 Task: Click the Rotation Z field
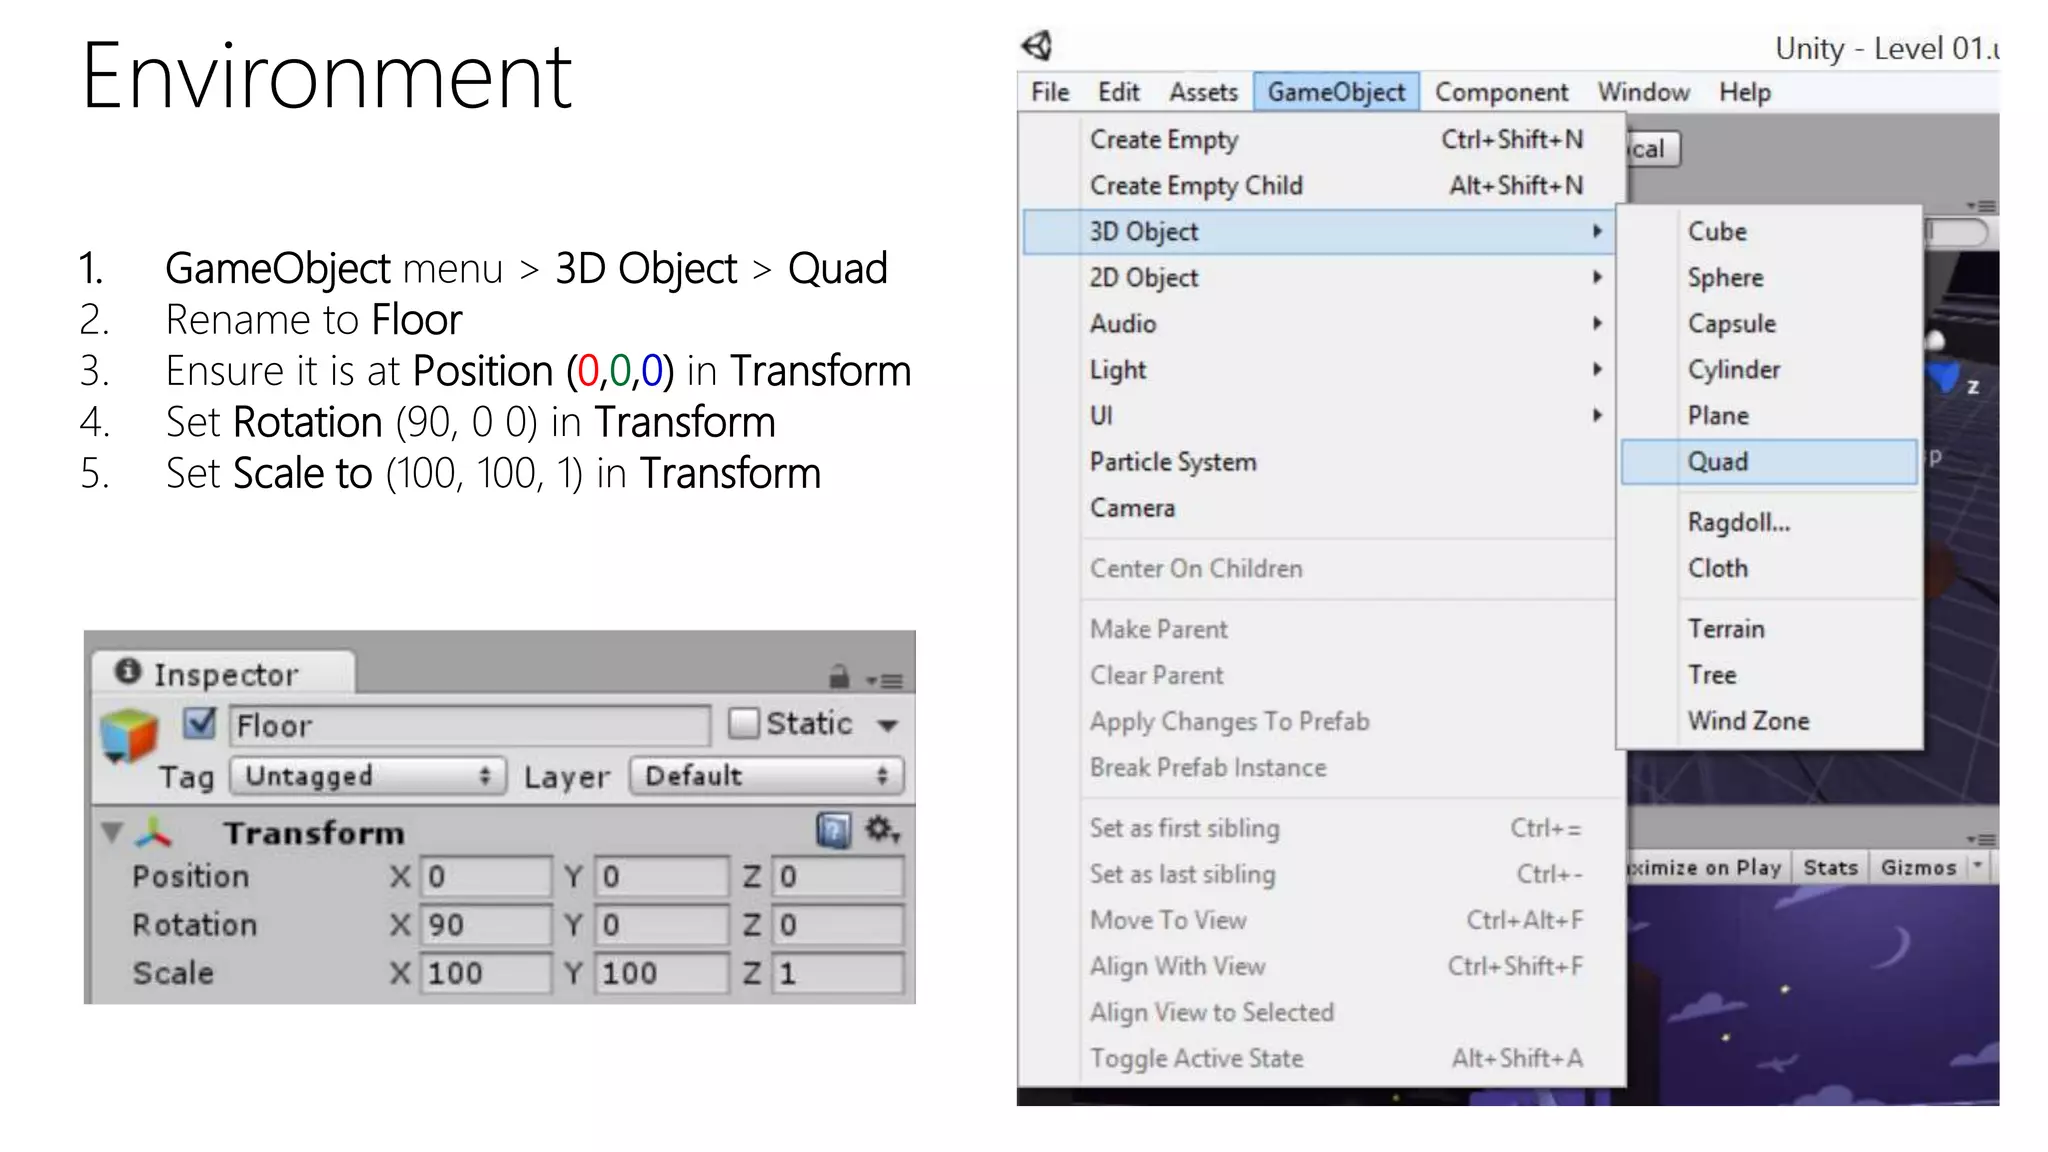(838, 924)
